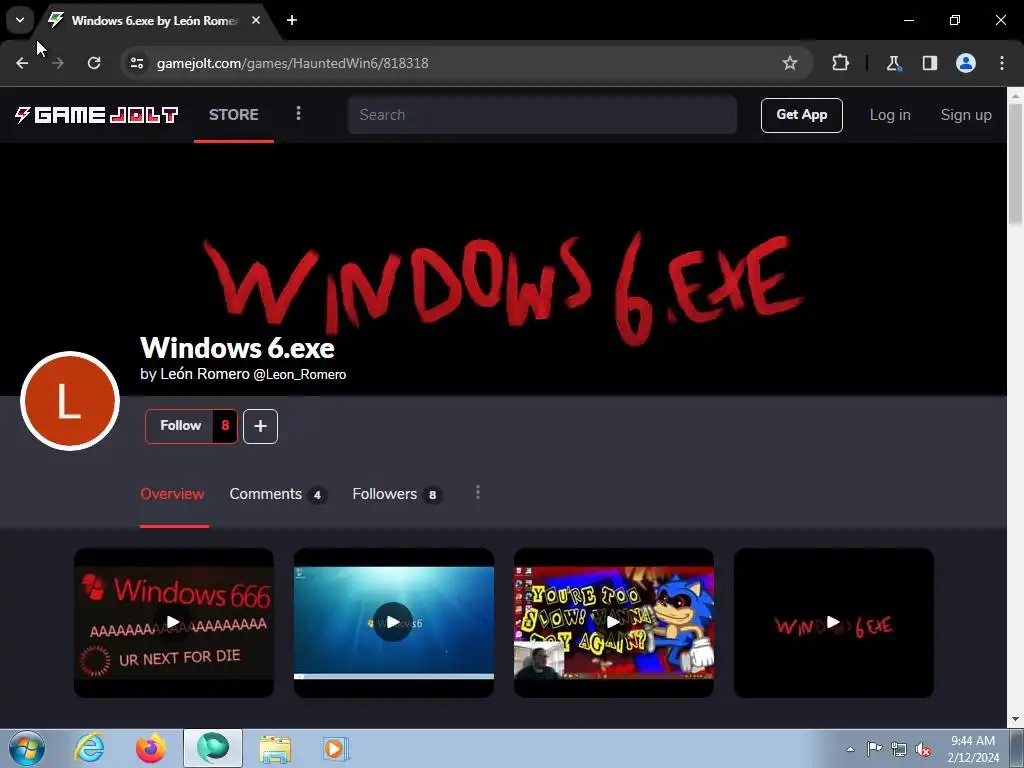Viewport: 1024px width, 768px height.
Task: Launch Firefox from the taskbar
Action: [151, 748]
